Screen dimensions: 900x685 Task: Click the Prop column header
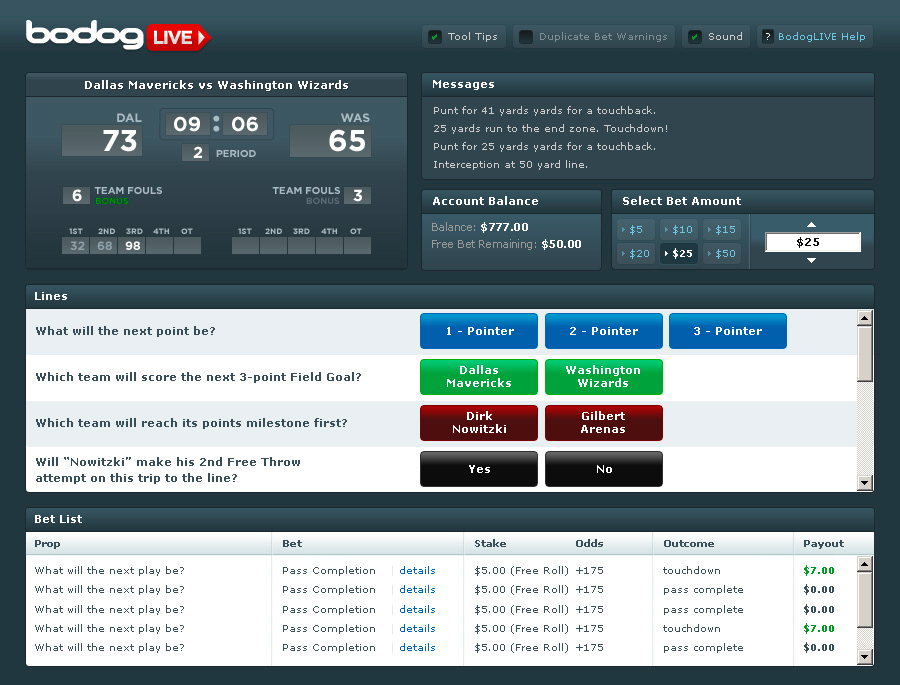click(47, 543)
